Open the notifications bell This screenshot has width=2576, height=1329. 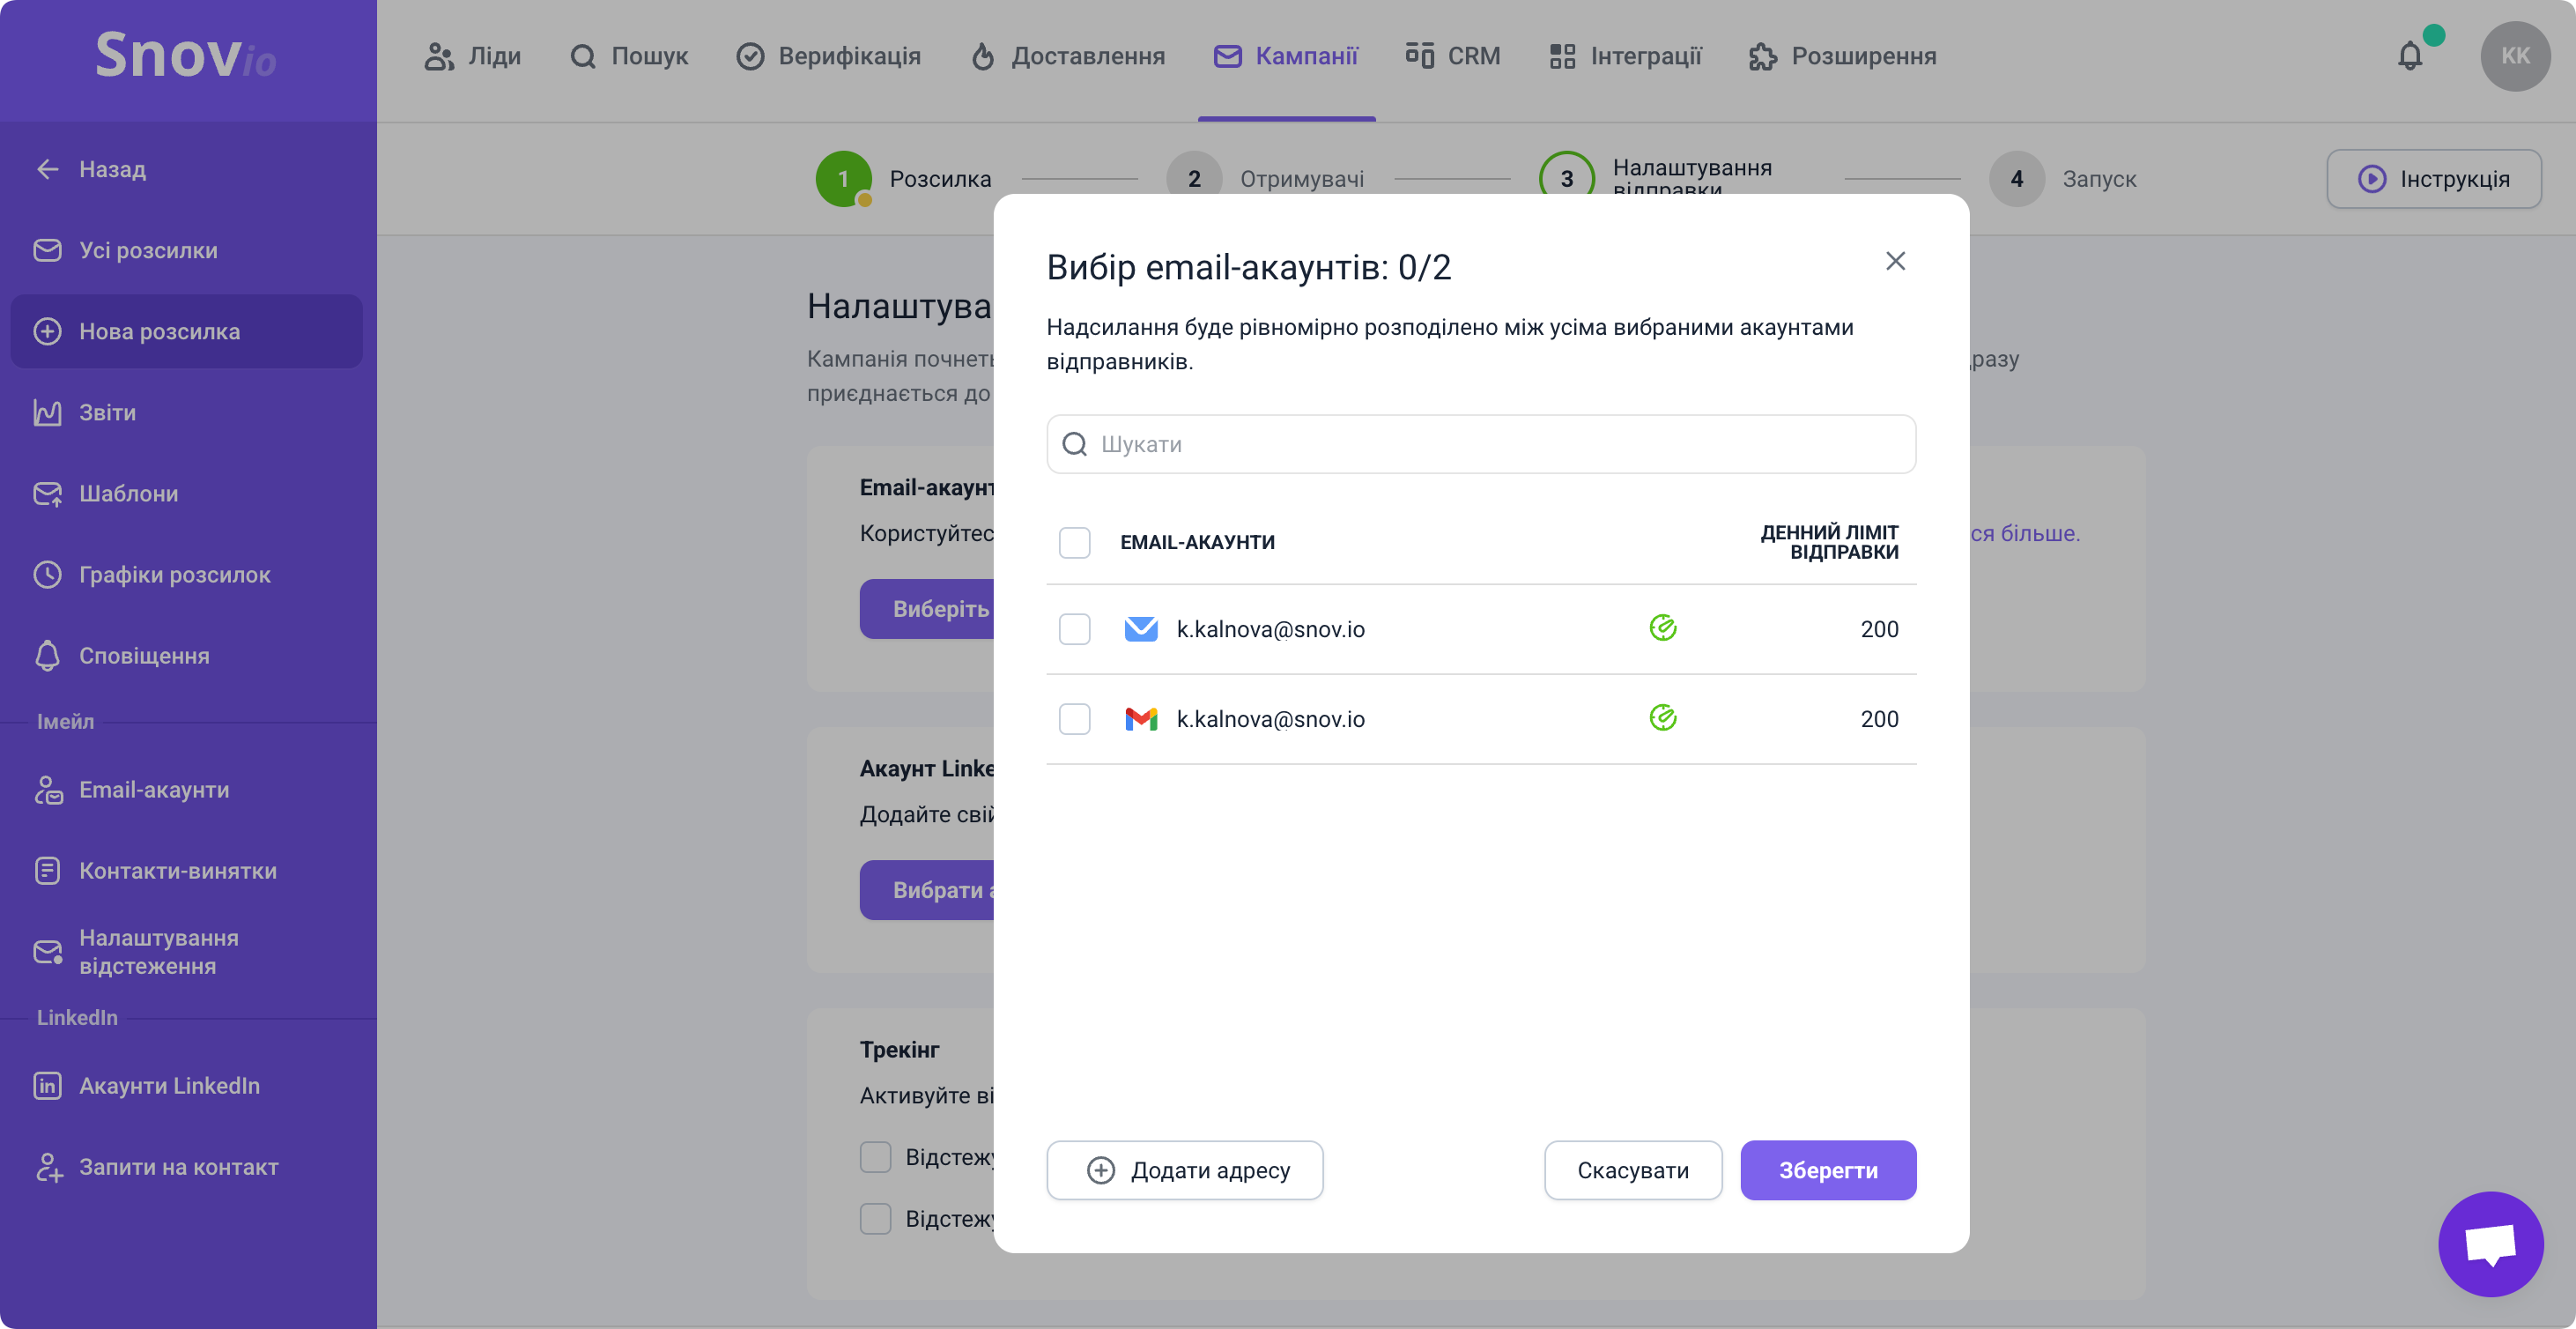tap(2410, 56)
